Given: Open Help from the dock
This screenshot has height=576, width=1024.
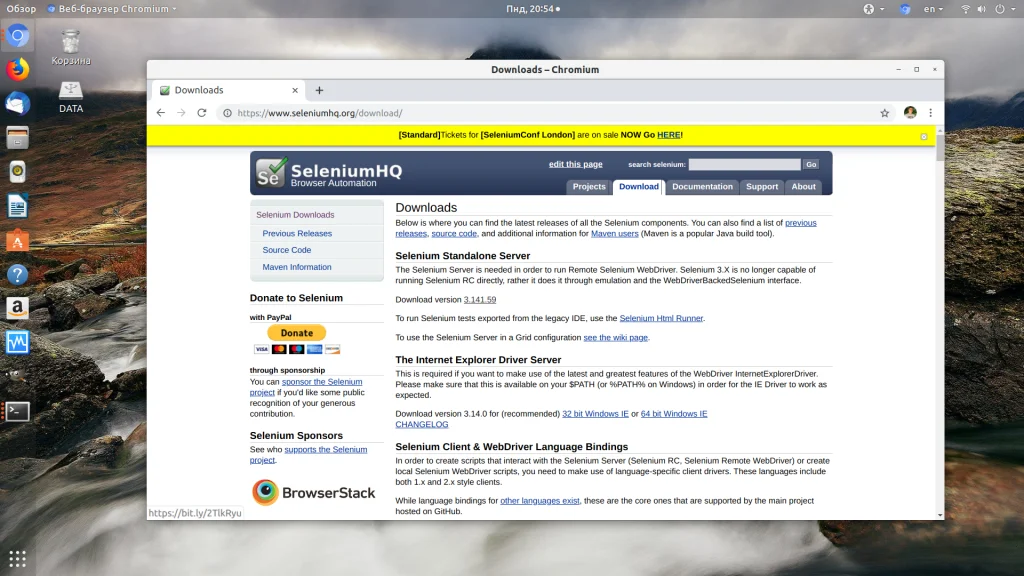Looking at the screenshot, I should click(x=18, y=274).
